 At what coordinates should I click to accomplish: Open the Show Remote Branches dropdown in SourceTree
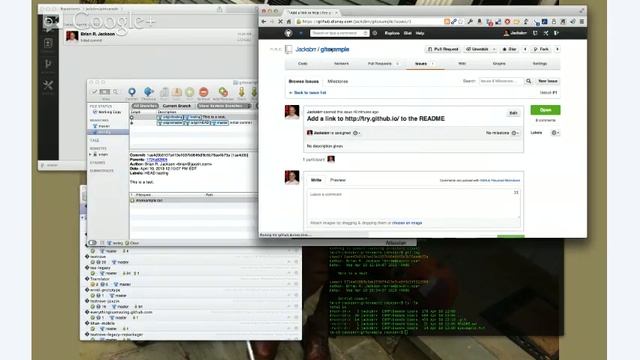224,106
